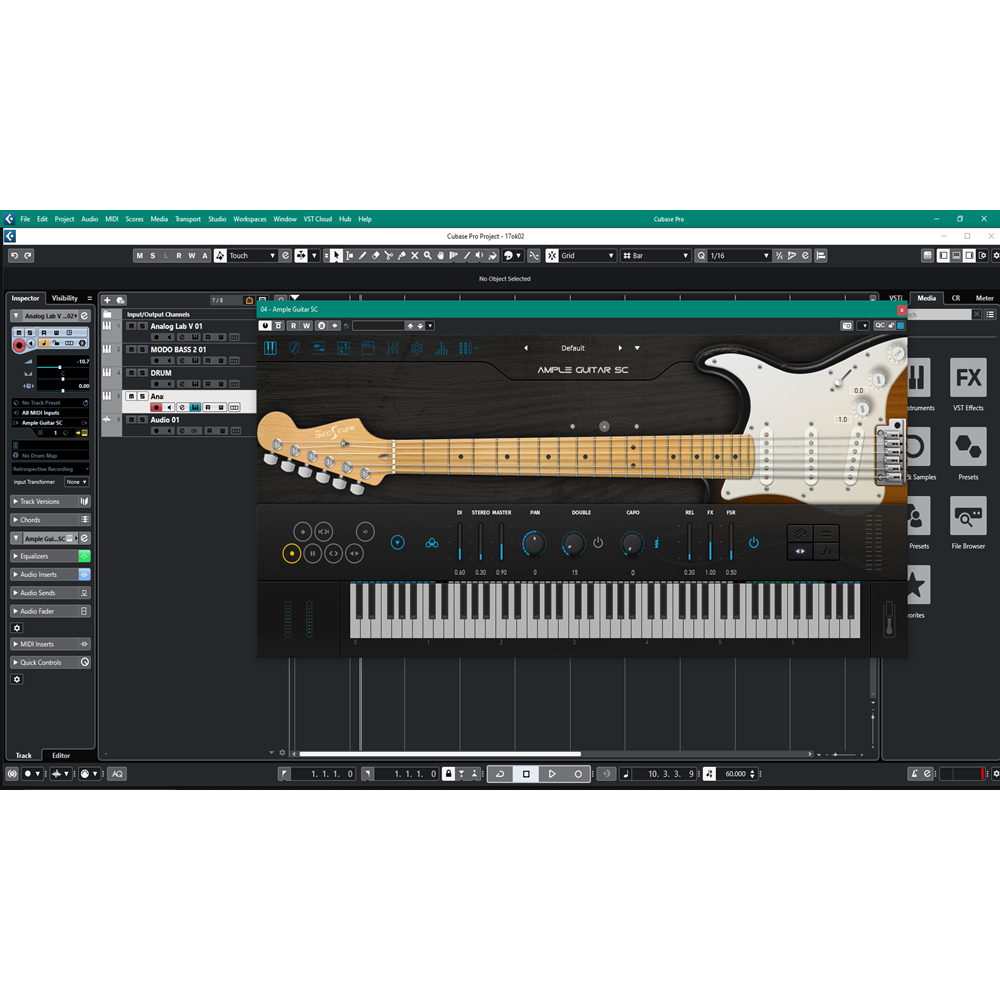
Task: Toggle Solo on MODO BASS 2 01 track
Action: click(x=143, y=349)
